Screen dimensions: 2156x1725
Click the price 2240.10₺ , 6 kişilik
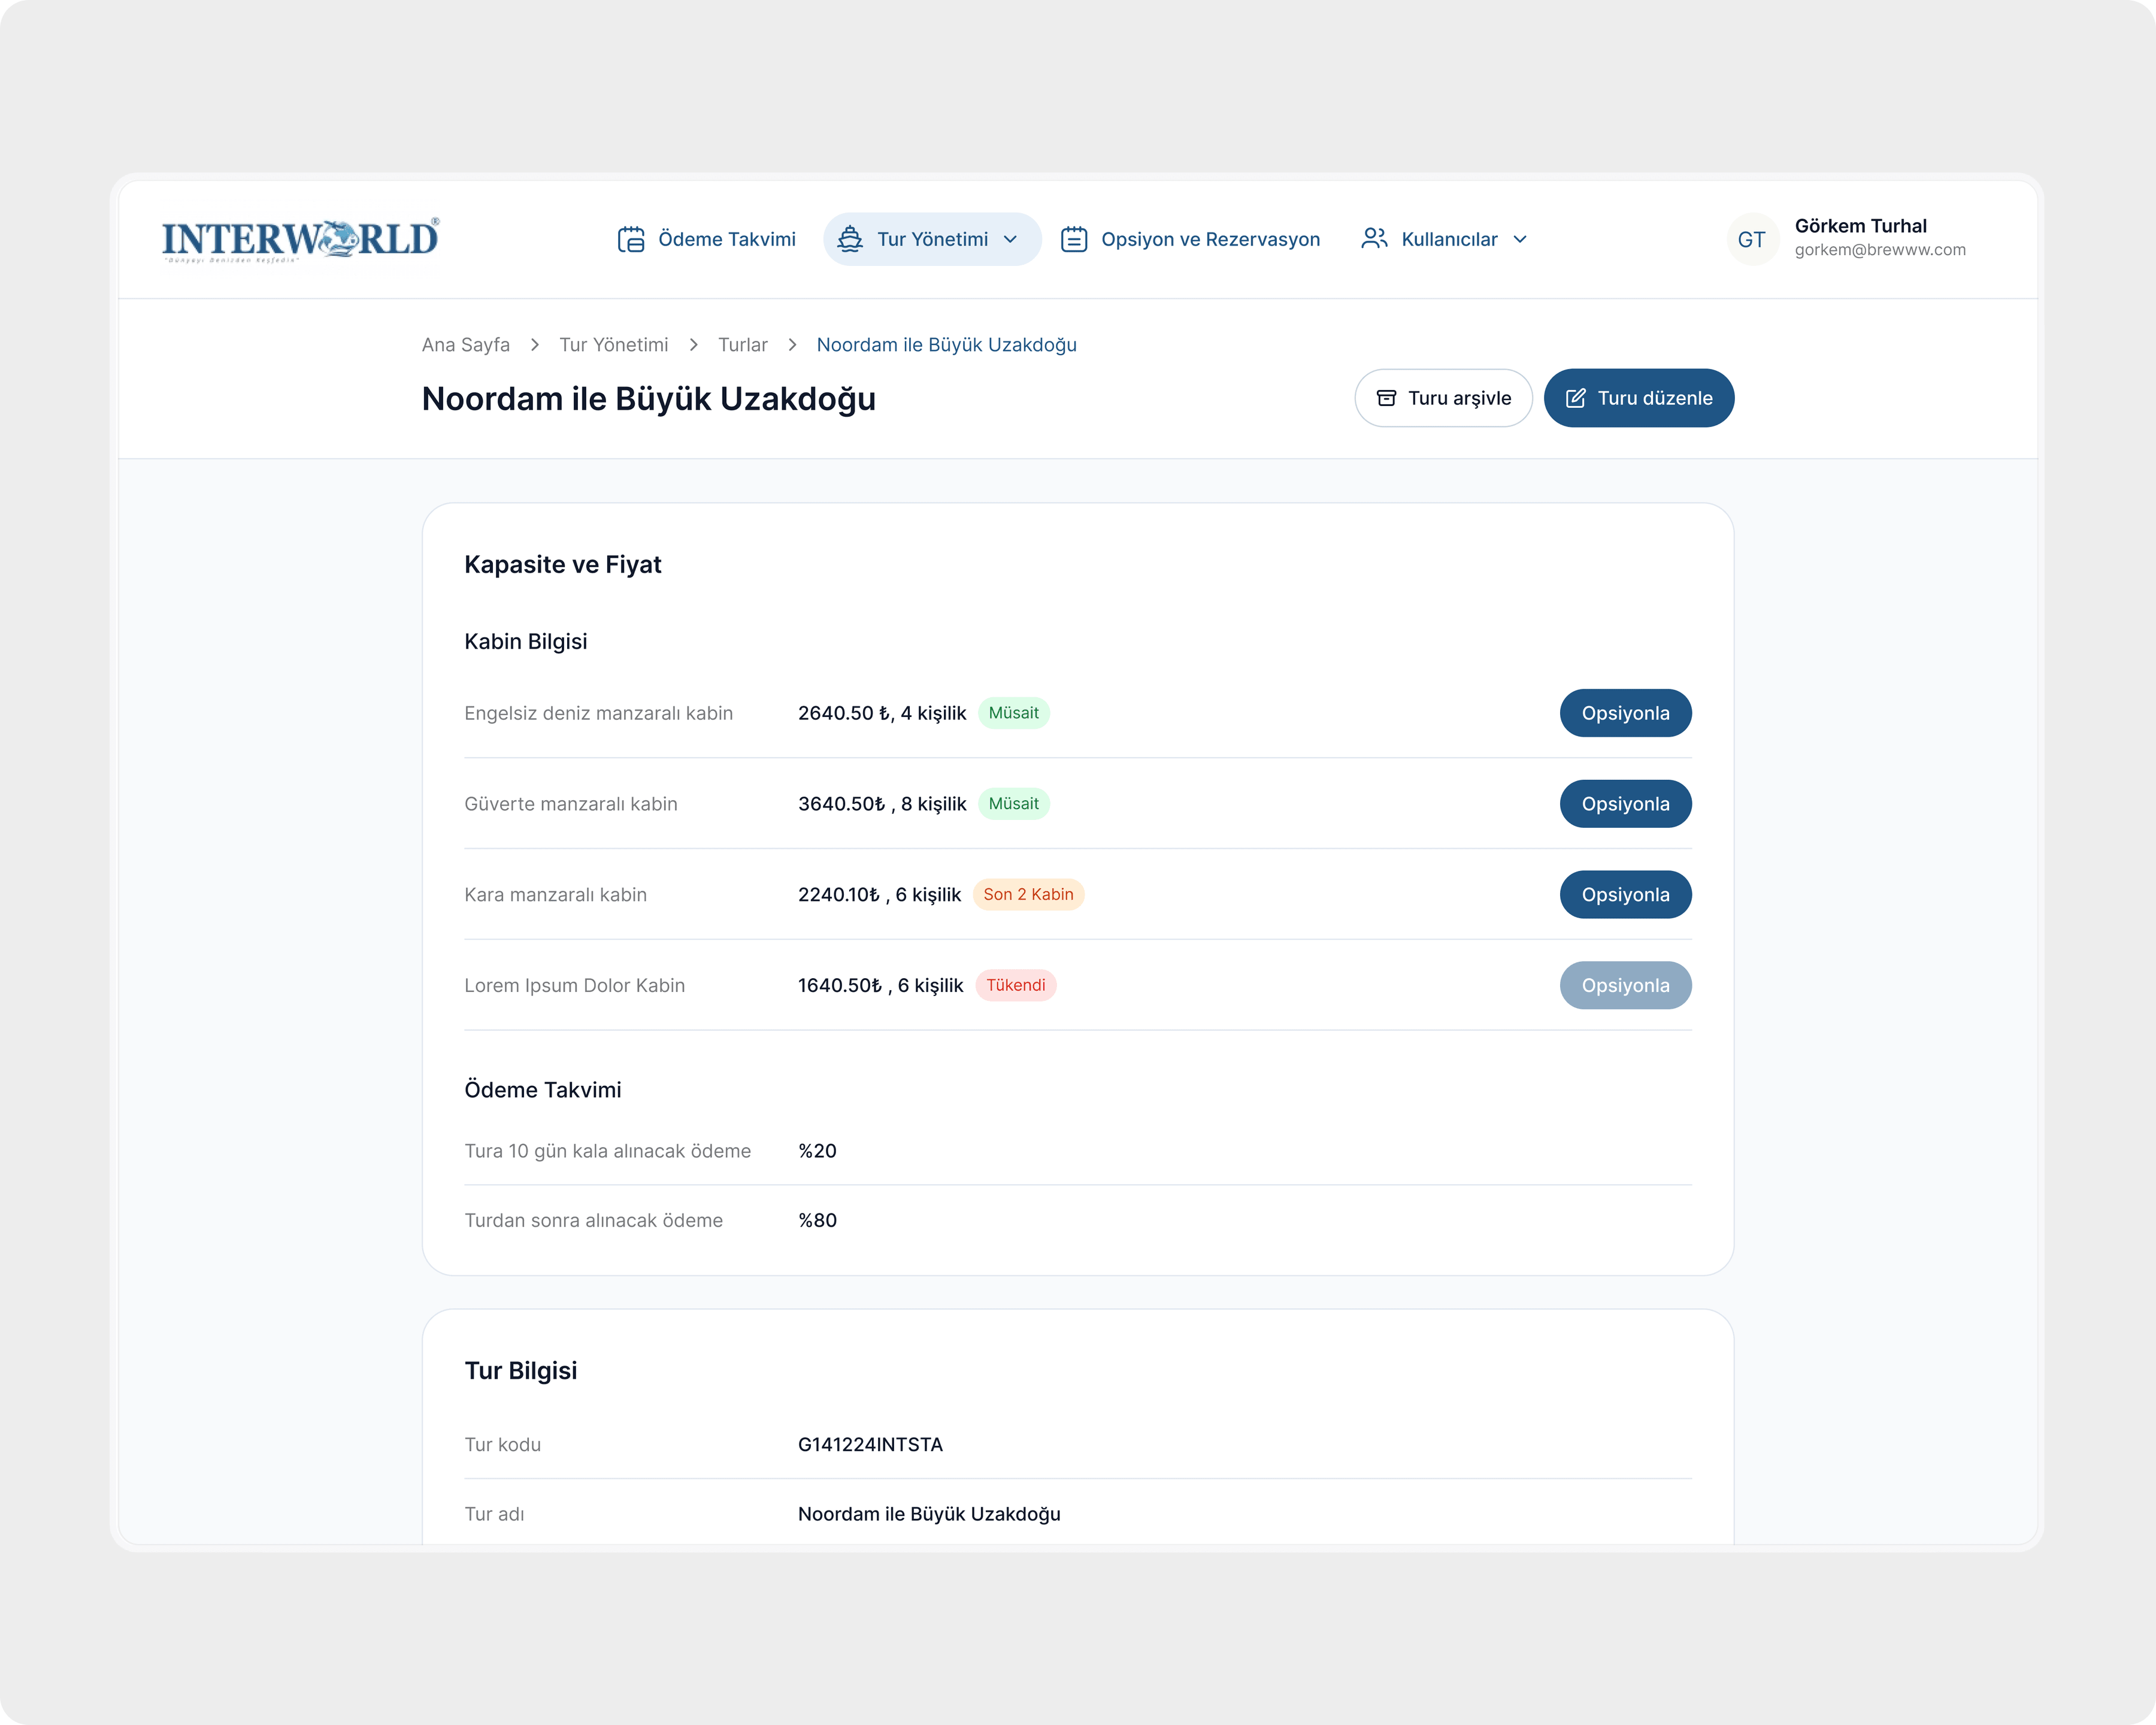click(x=879, y=895)
